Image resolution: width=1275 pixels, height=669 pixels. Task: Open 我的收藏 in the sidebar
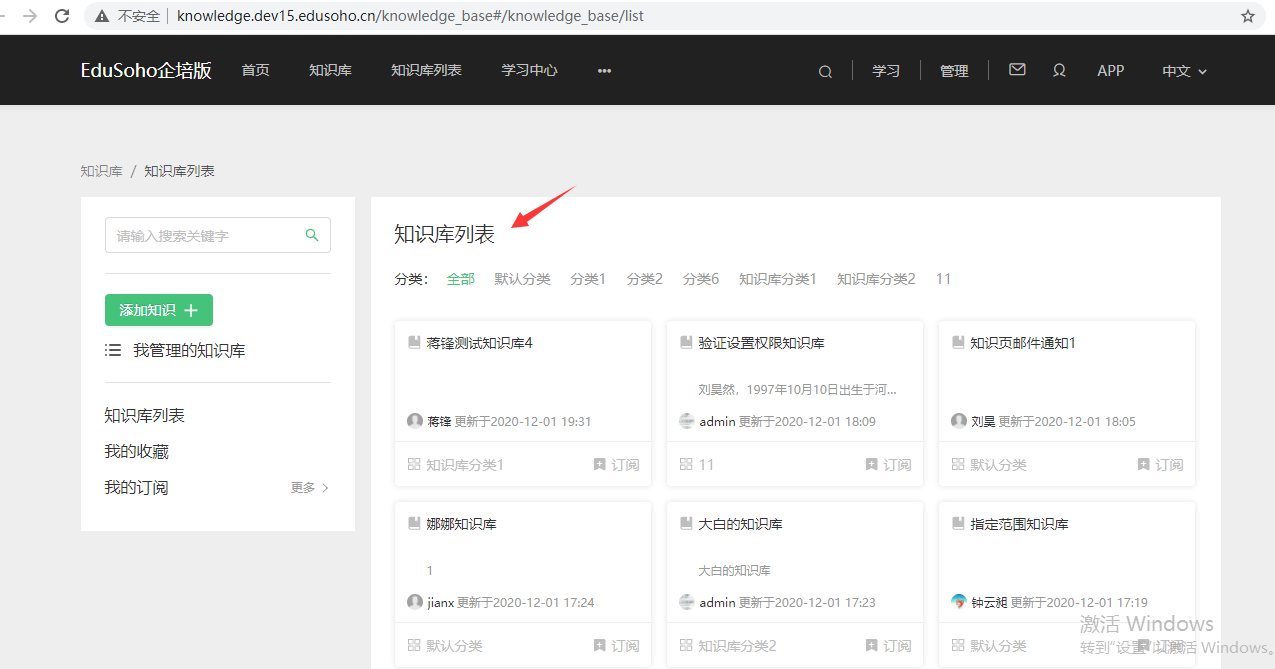click(x=136, y=452)
